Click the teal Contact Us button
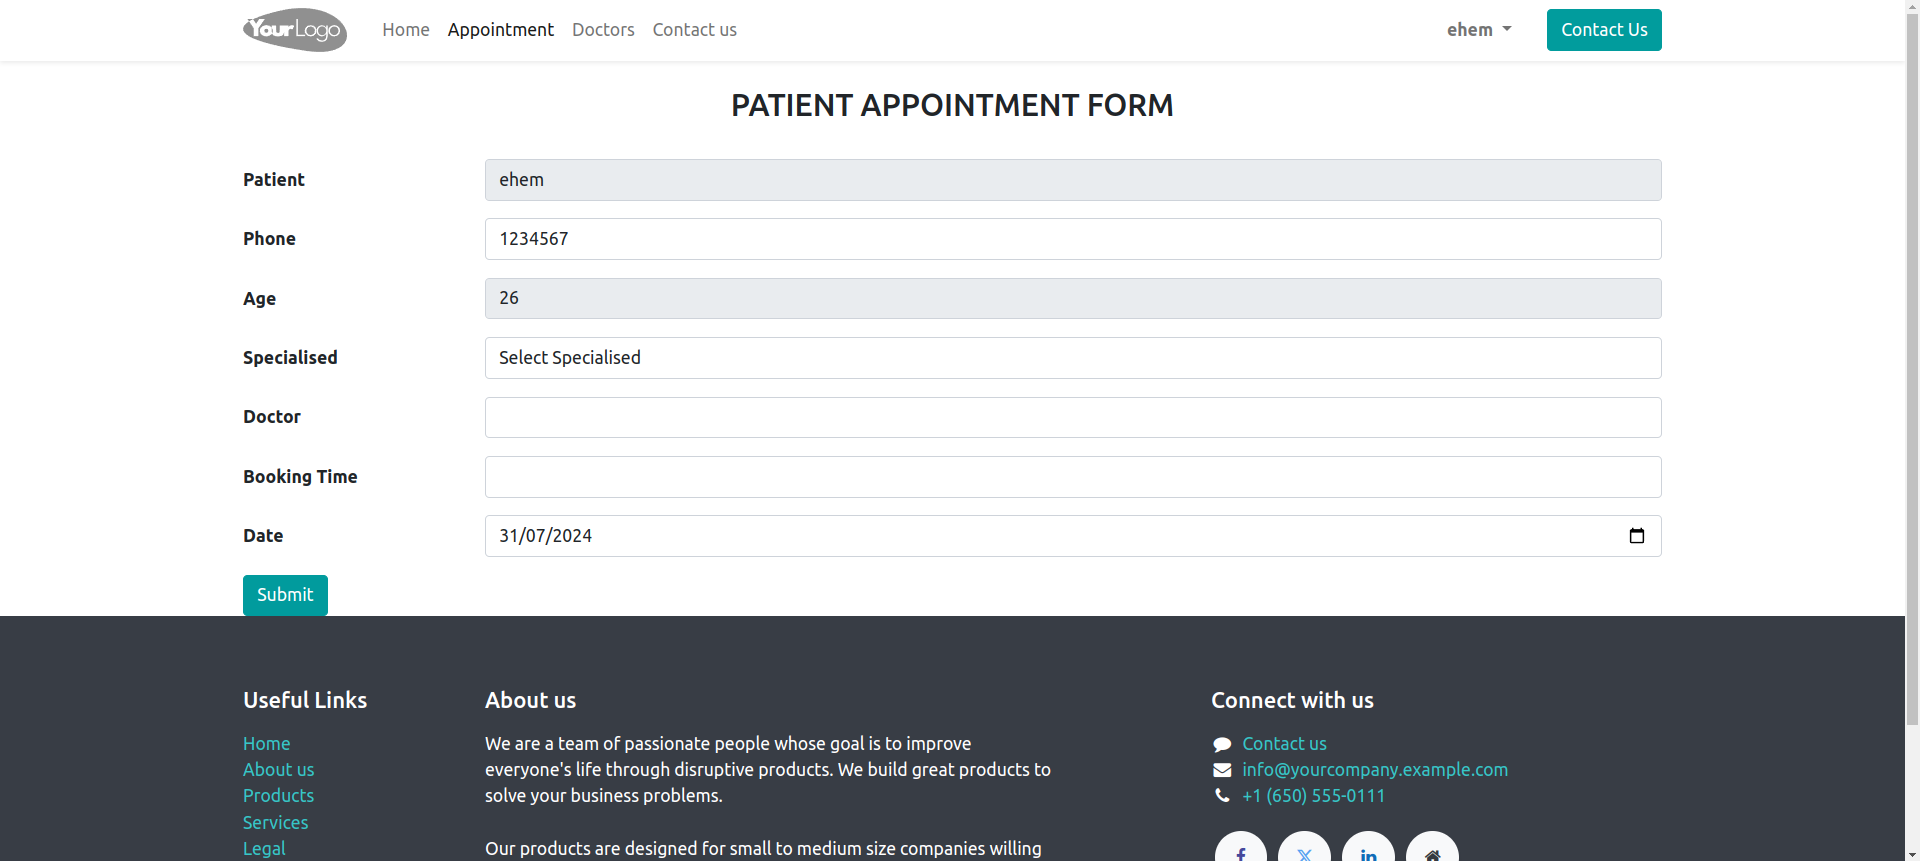Image resolution: width=1920 pixels, height=861 pixels. (1604, 30)
